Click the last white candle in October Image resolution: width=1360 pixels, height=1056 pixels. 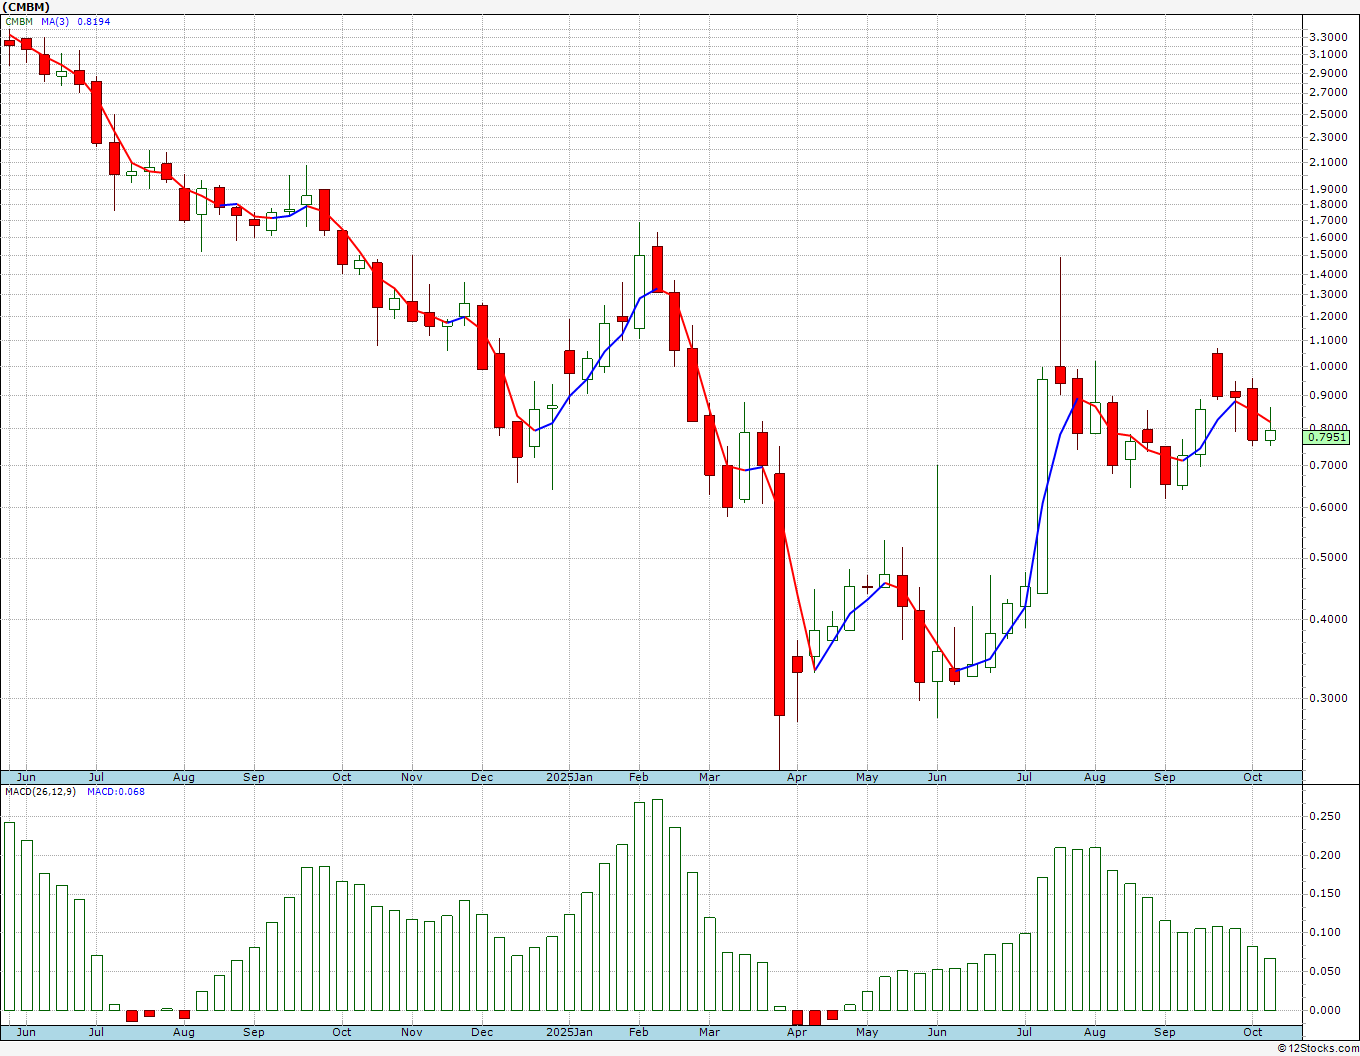coord(1270,435)
